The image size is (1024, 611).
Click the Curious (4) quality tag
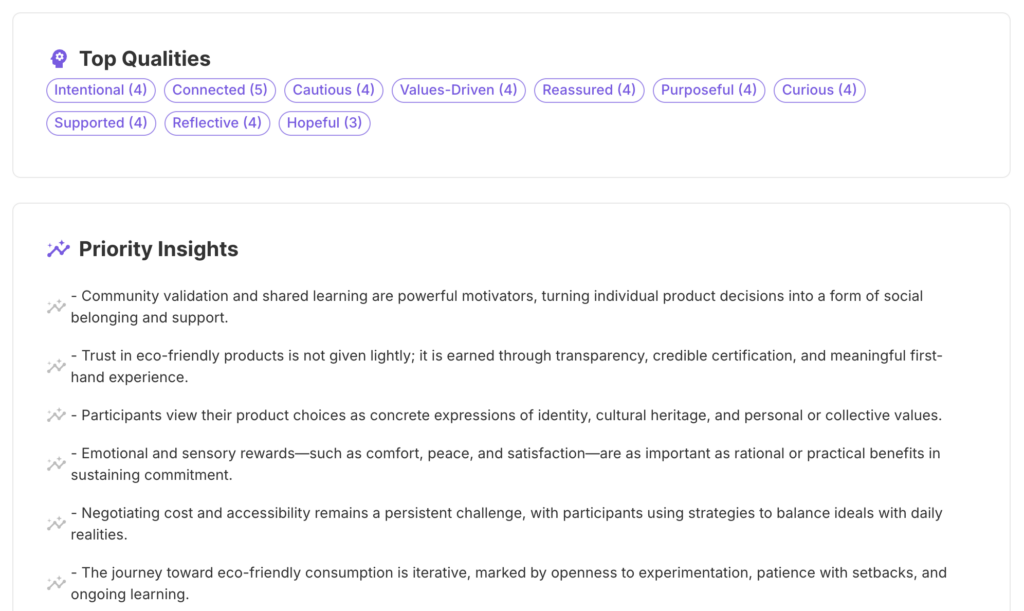coord(819,90)
